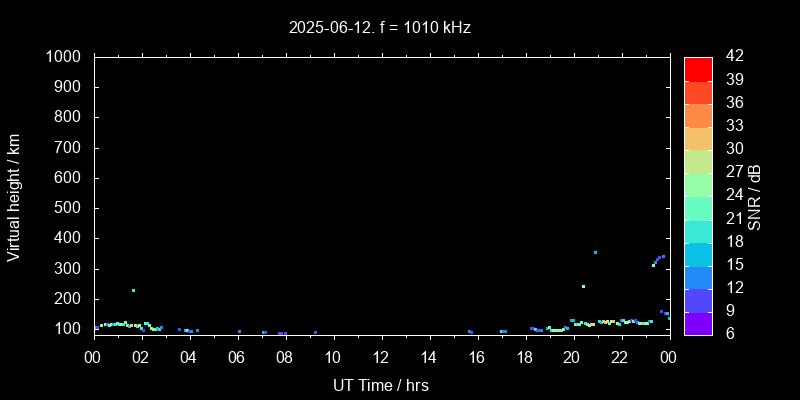This screenshot has width=800, height=400.
Task: Click the orange 33–36 dB colorbar band
Action: [x=698, y=115]
